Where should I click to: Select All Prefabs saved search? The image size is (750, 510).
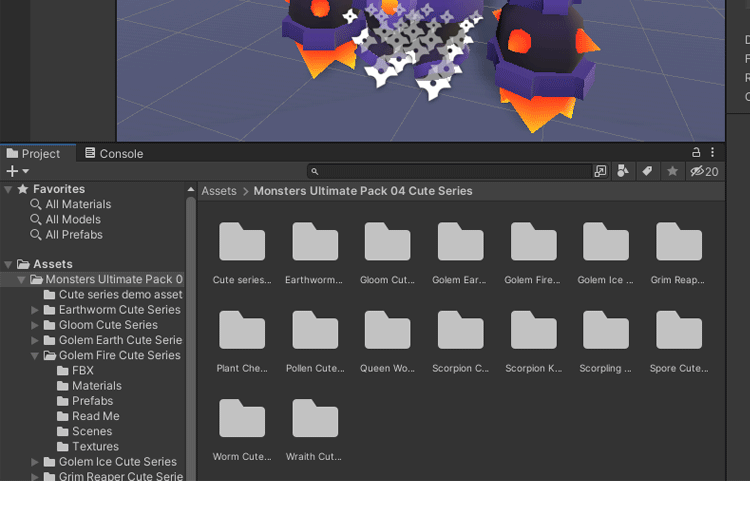pos(74,235)
